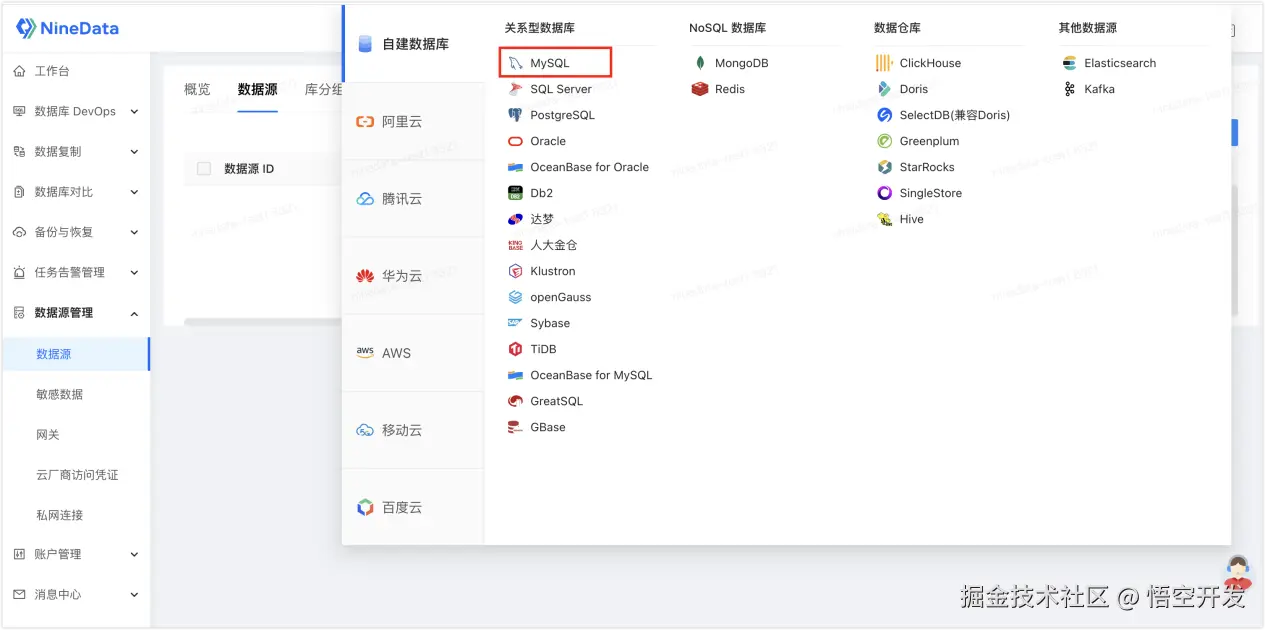Click the SelectDB icon
1265x630 pixels.
tap(884, 115)
